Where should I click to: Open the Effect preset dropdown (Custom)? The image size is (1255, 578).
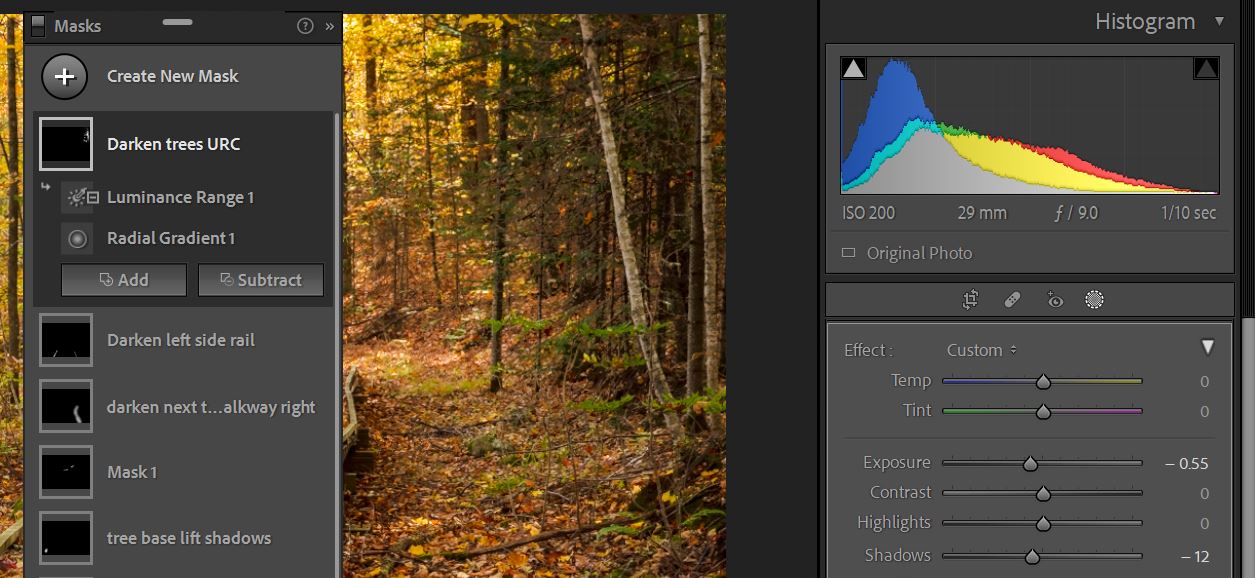(x=981, y=350)
